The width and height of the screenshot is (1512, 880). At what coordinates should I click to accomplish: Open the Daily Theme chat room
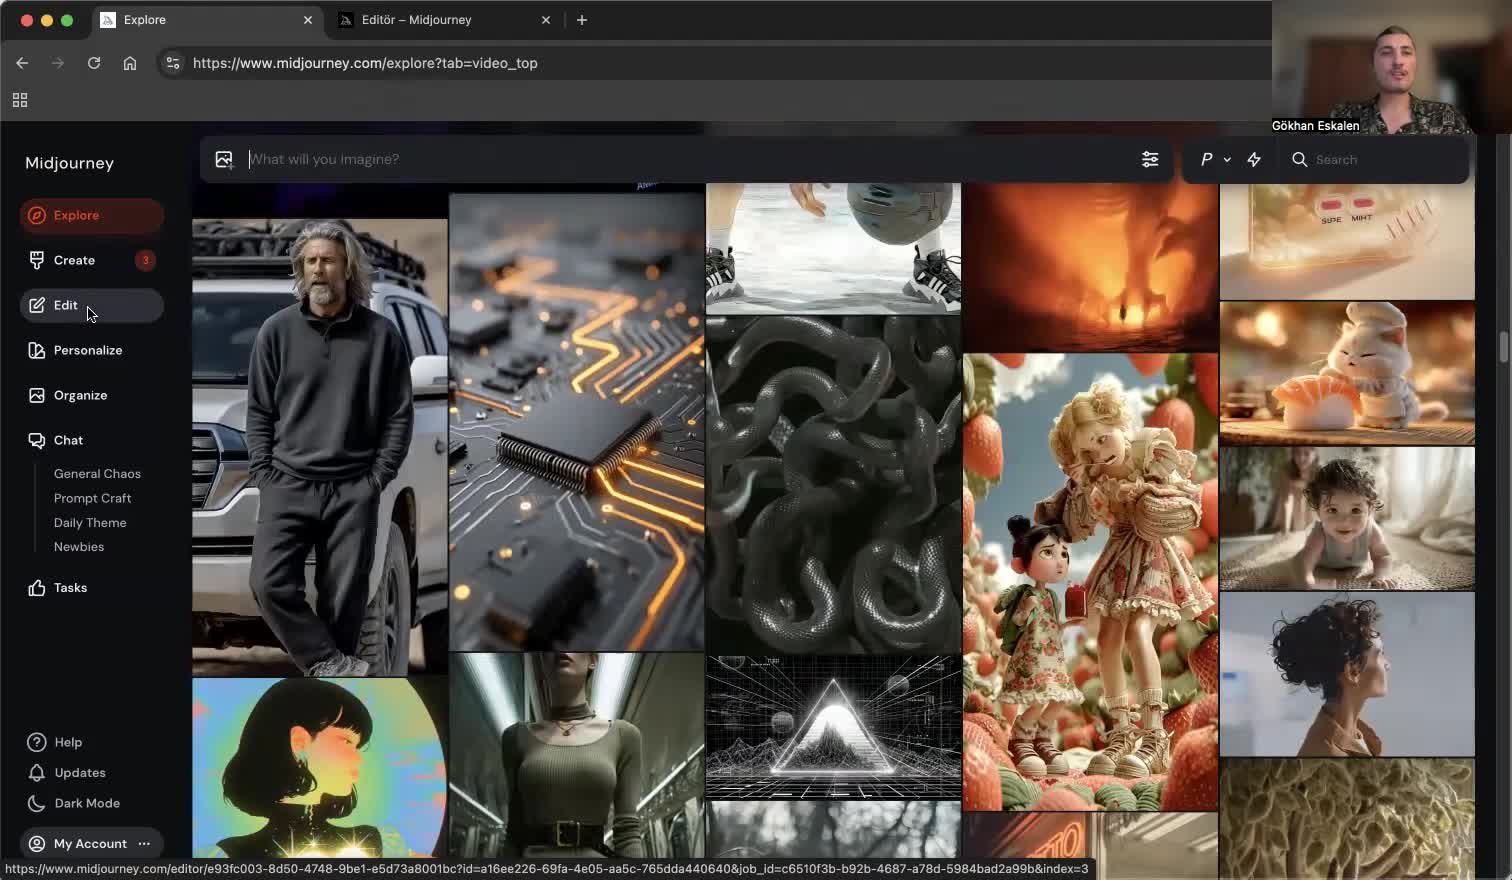[x=90, y=523]
